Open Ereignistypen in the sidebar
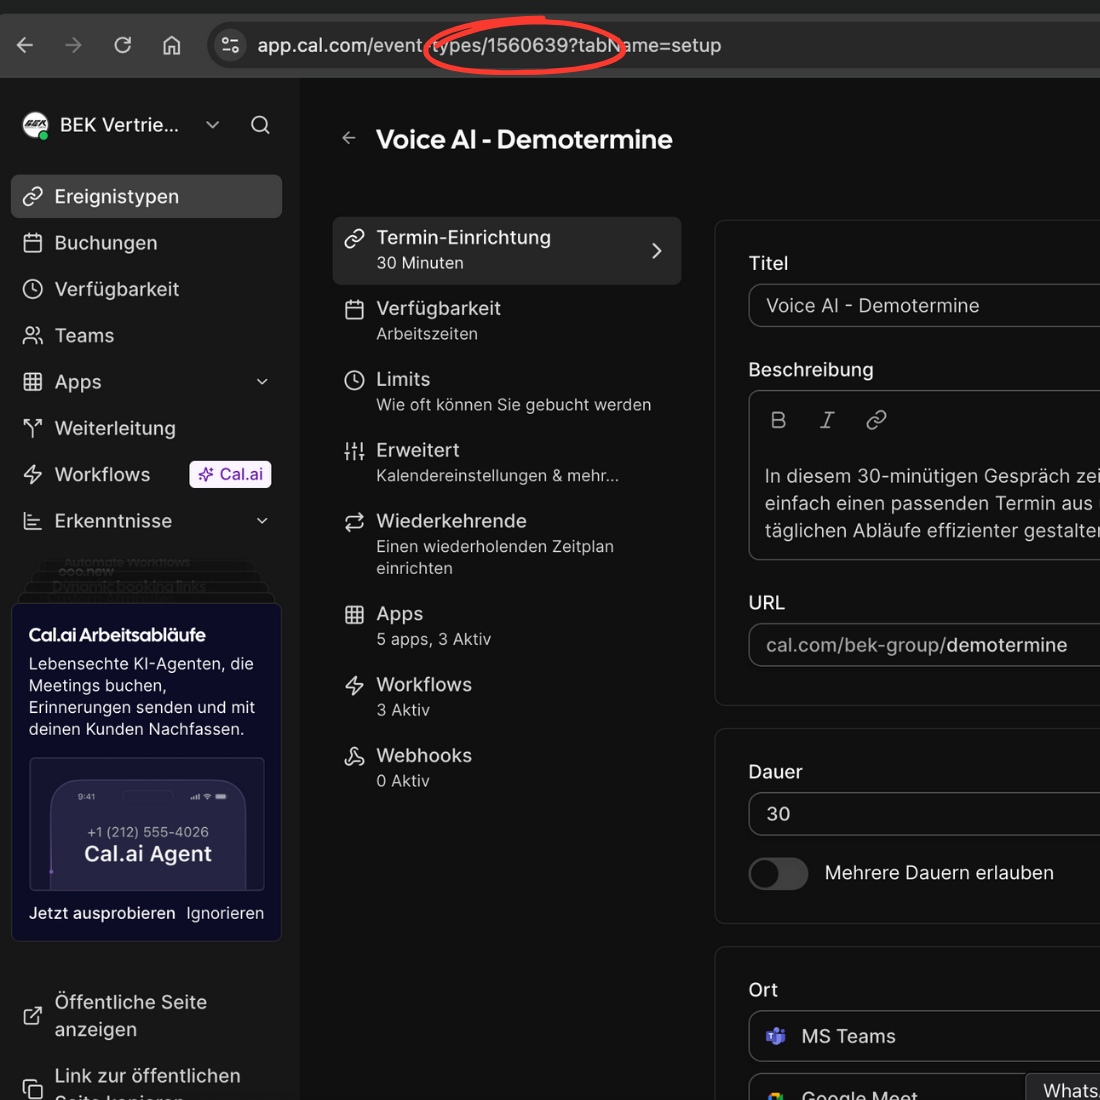Image resolution: width=1100 pixels, height=1100 pixels. 147,196
